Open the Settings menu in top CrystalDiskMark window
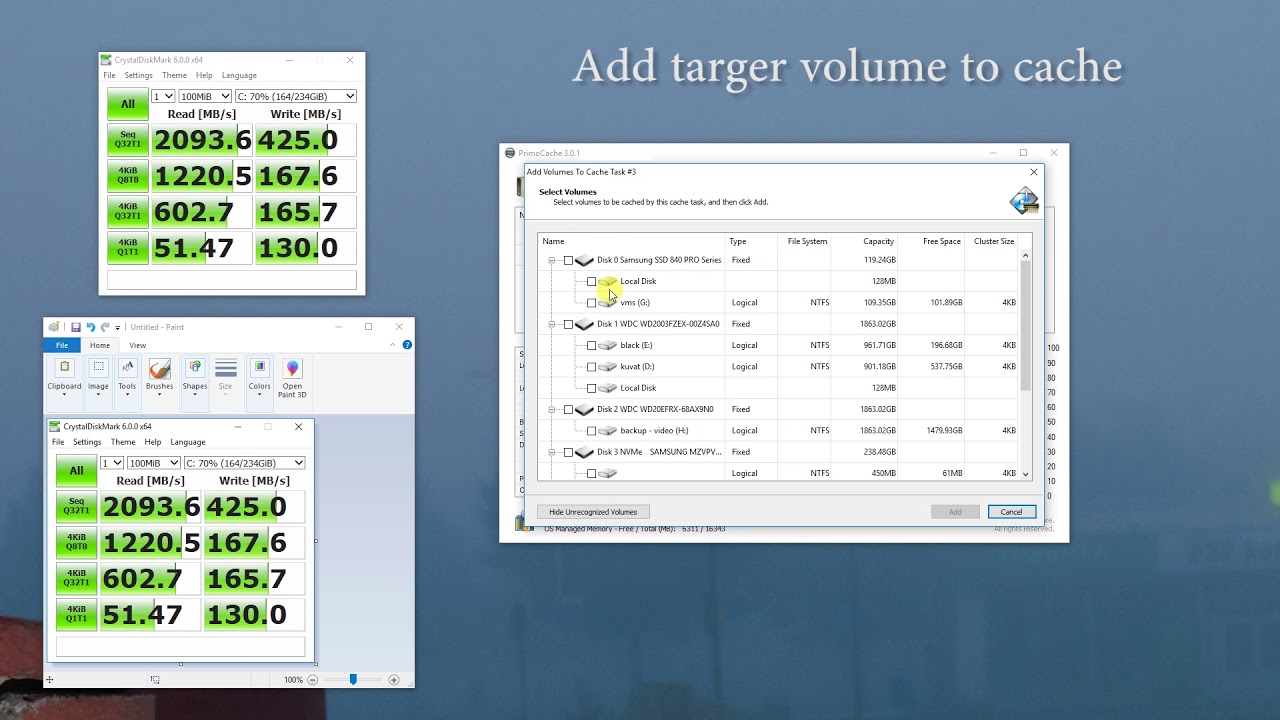 (x=138, y=75)
